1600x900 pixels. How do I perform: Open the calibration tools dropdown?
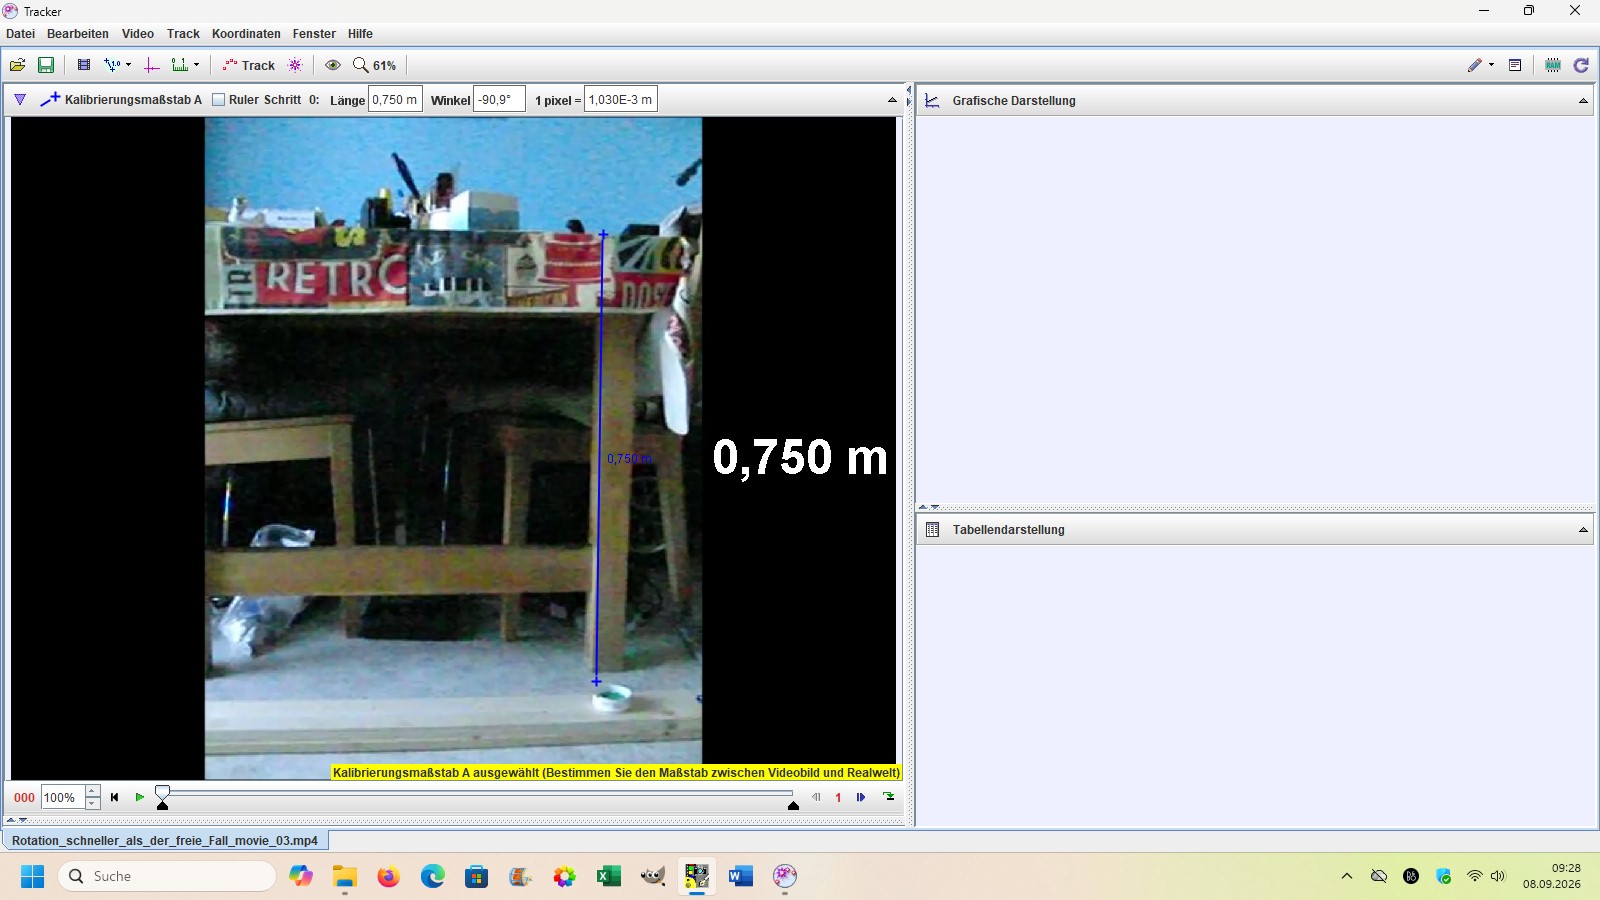coord(118,65)
